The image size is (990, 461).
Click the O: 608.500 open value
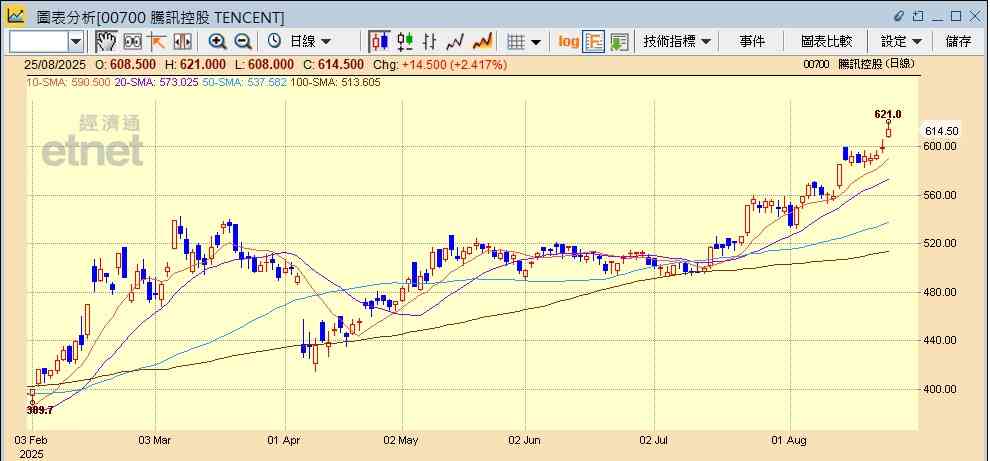tap(126, 64)
